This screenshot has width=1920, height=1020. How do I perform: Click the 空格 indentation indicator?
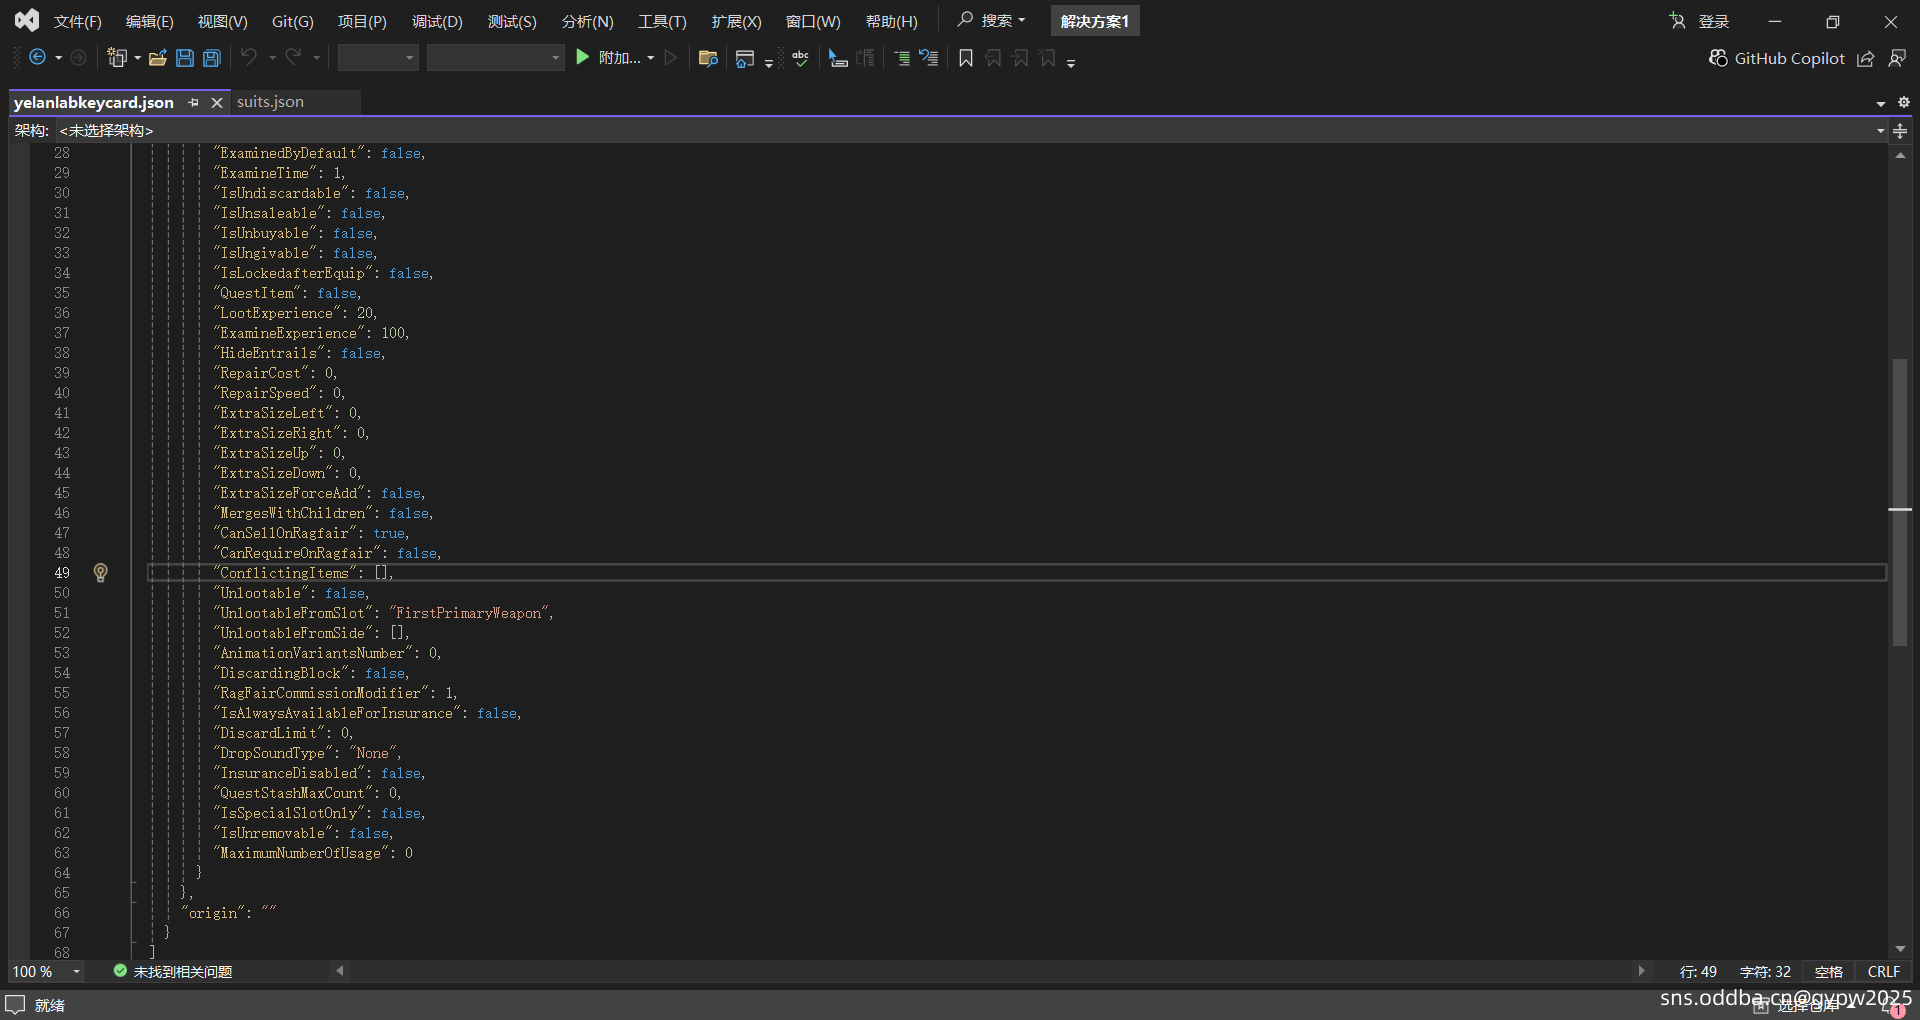click(x=1828, y=972)
